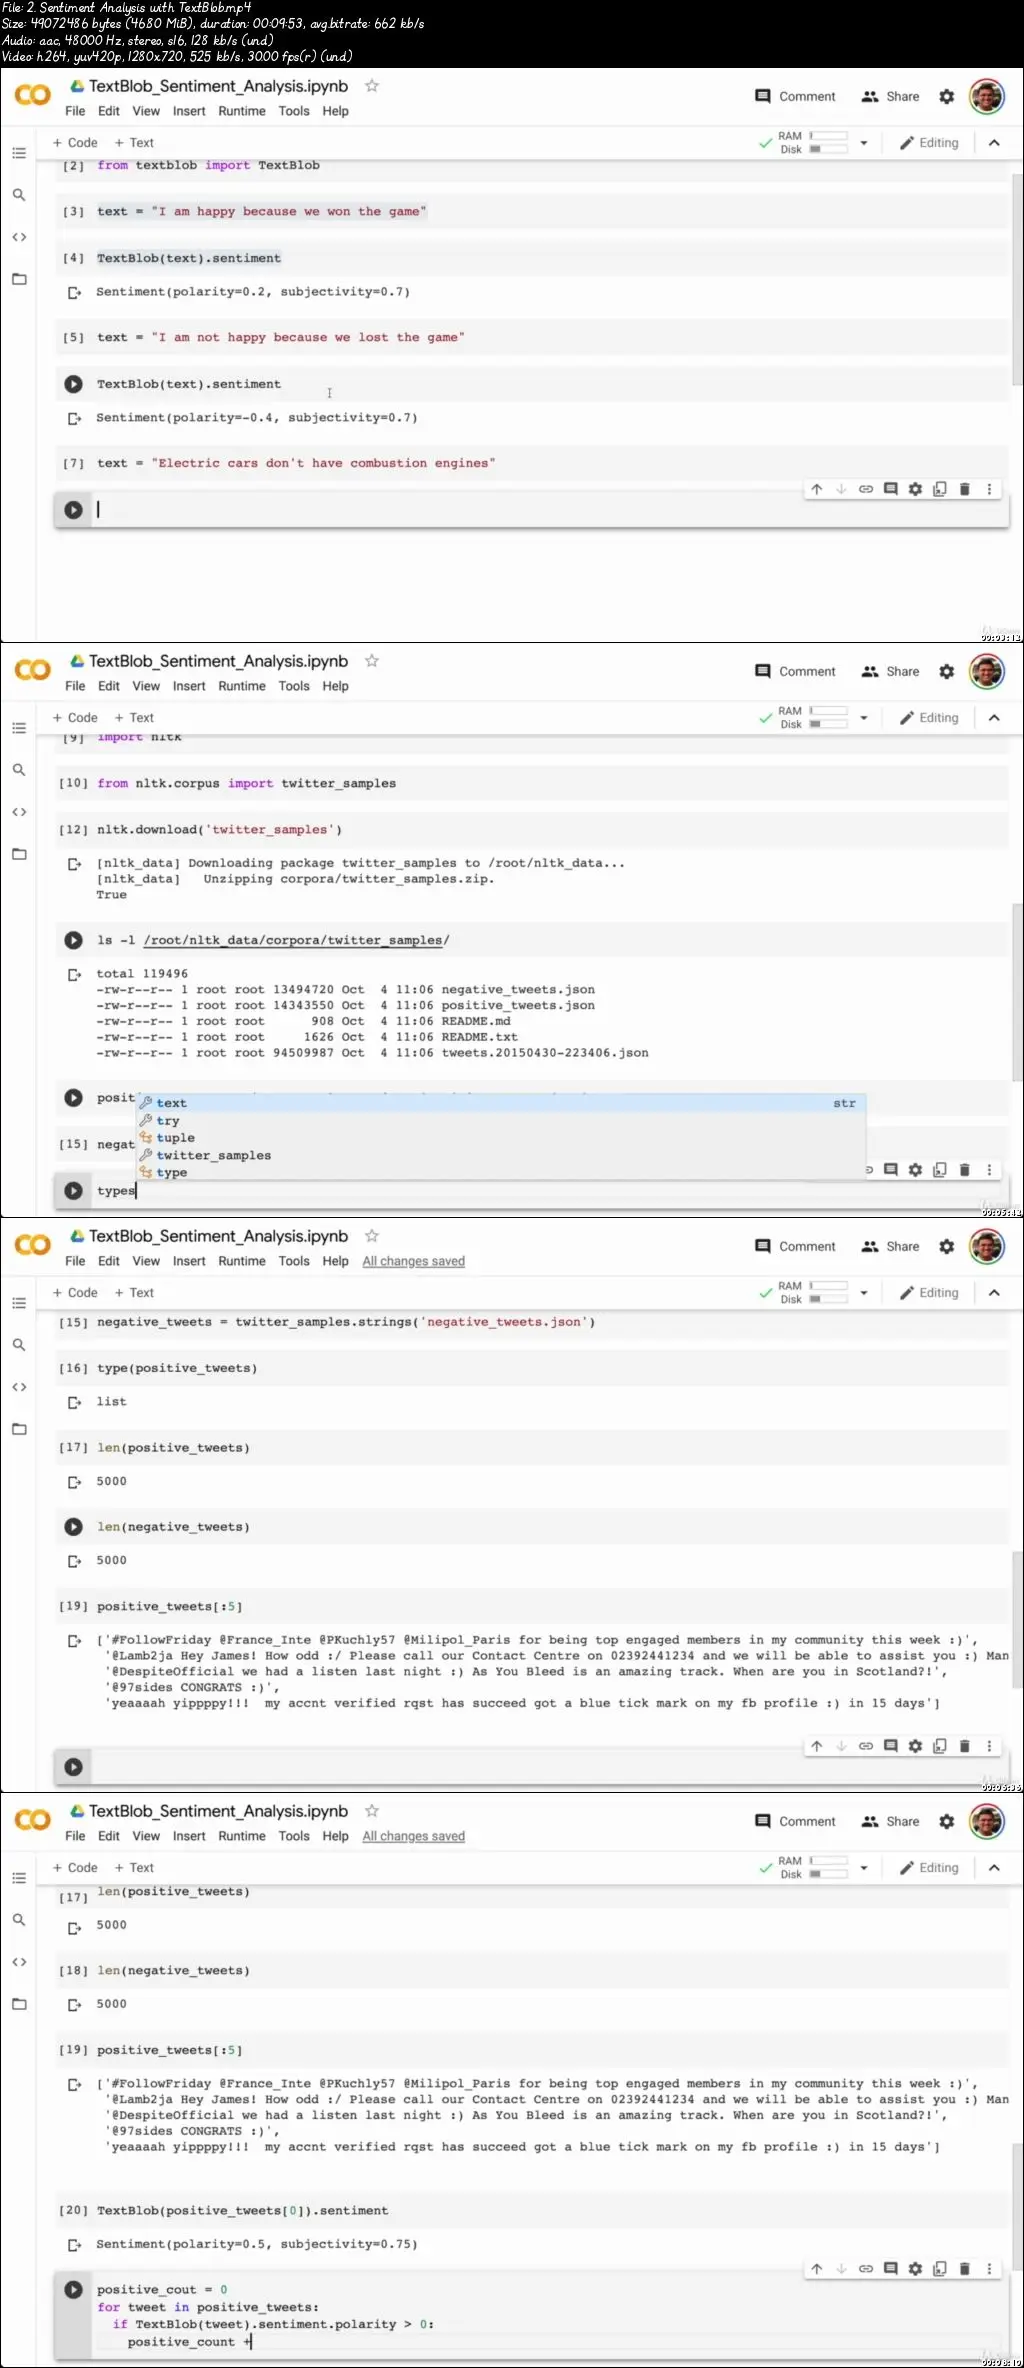Screen dimensions: 1024x2368
Task: Run the TextBlob(text).sentiment cell below cell [5]
Action: tap(73, 384)
